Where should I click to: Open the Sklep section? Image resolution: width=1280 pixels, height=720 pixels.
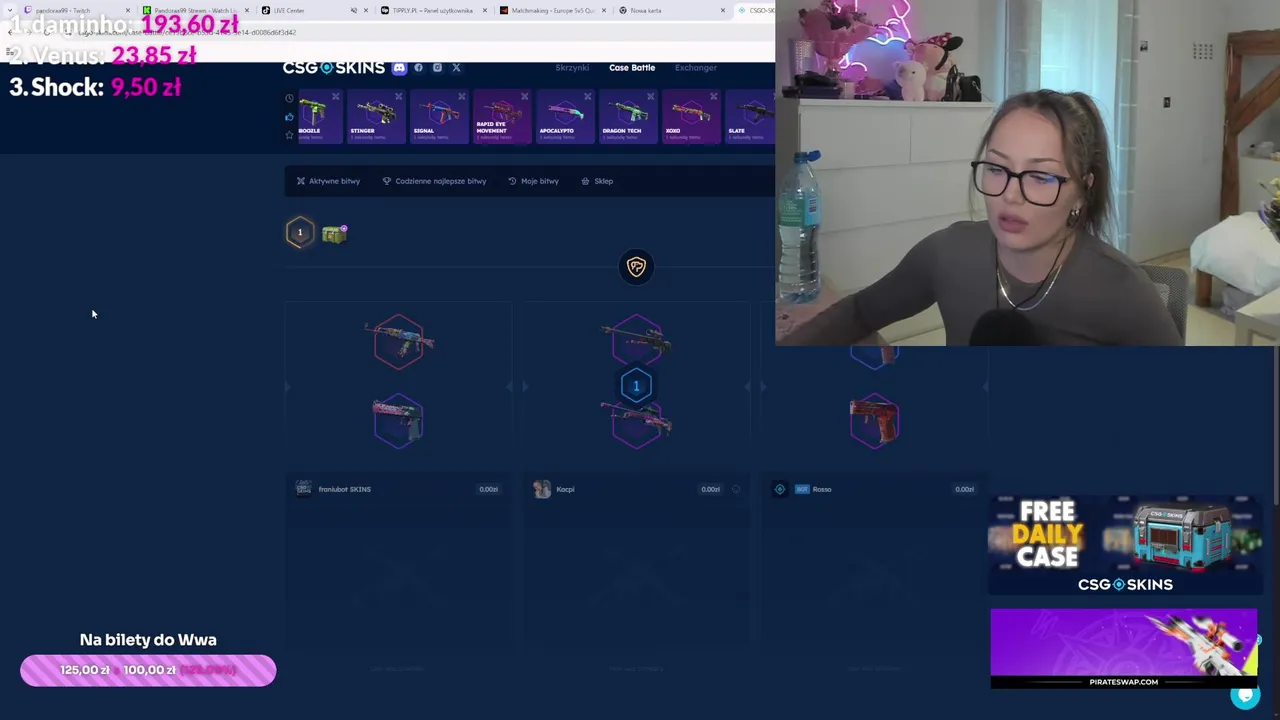(597, 181)
